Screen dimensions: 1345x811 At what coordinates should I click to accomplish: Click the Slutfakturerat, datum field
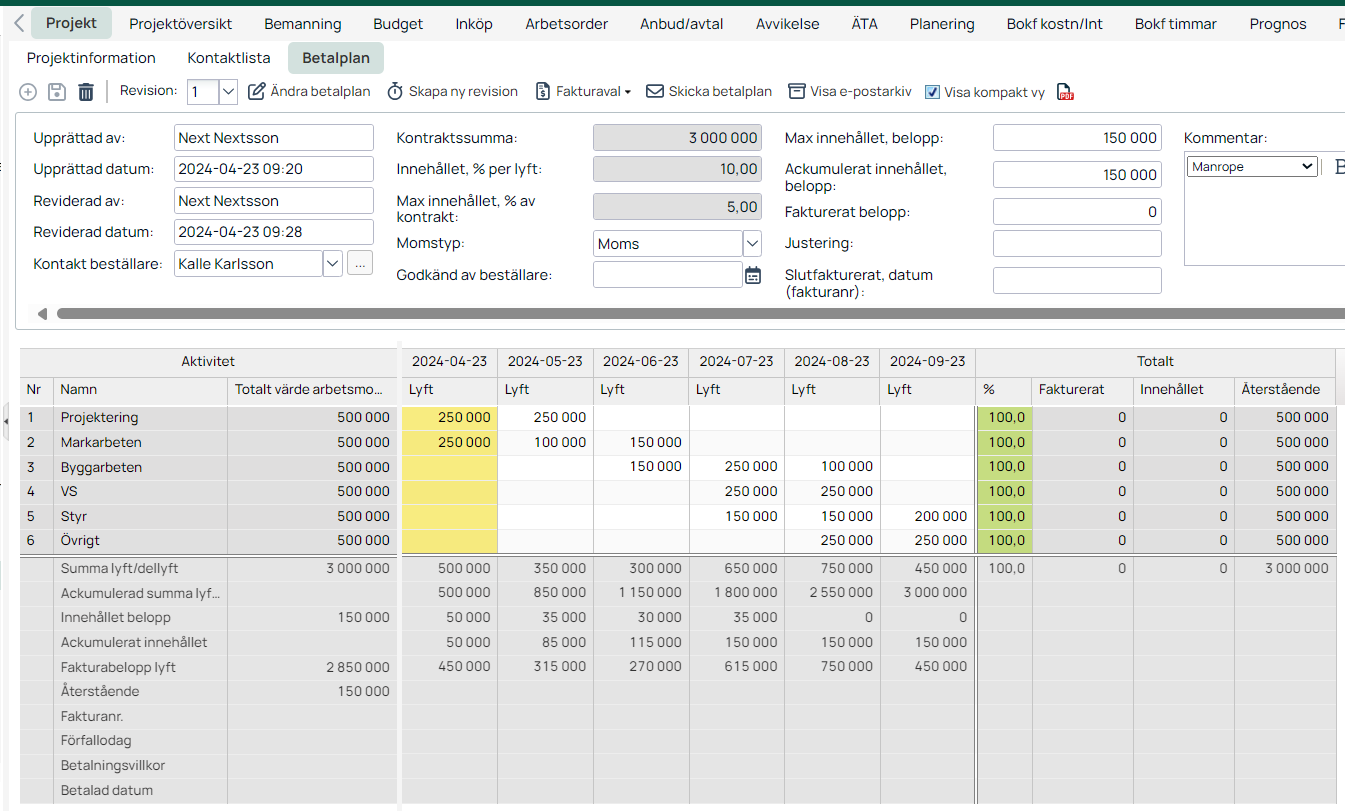tap(1077, 281)
